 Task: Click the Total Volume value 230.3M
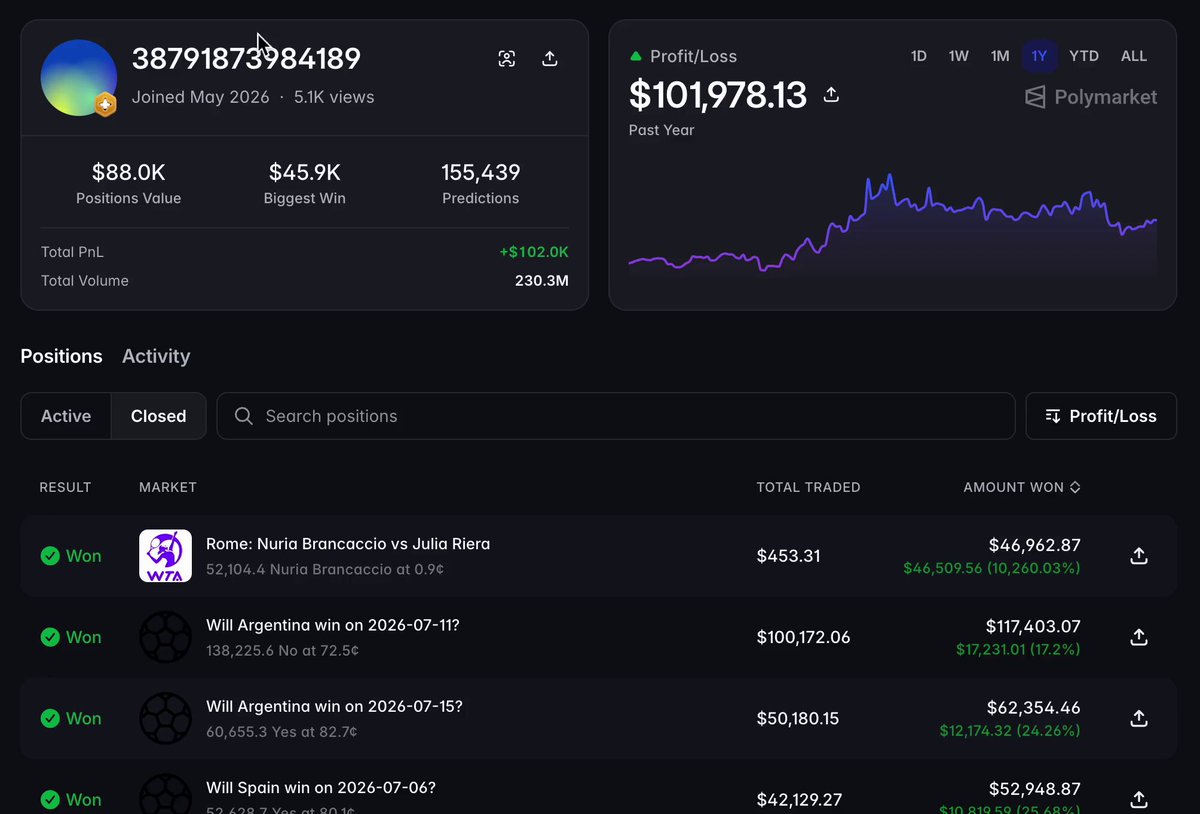click(542, 281)
